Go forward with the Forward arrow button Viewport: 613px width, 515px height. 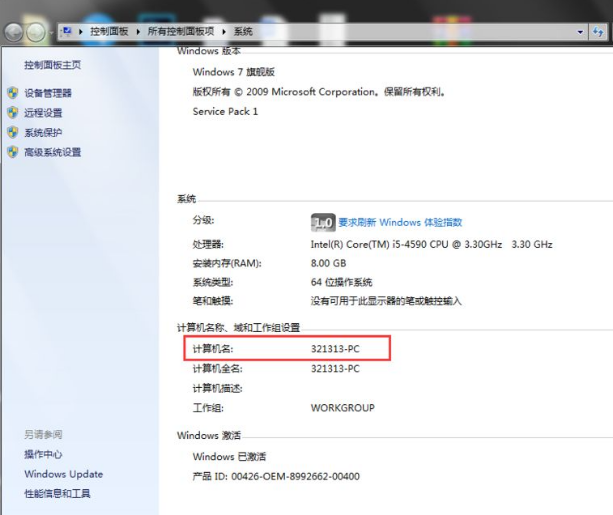[36, 32]
